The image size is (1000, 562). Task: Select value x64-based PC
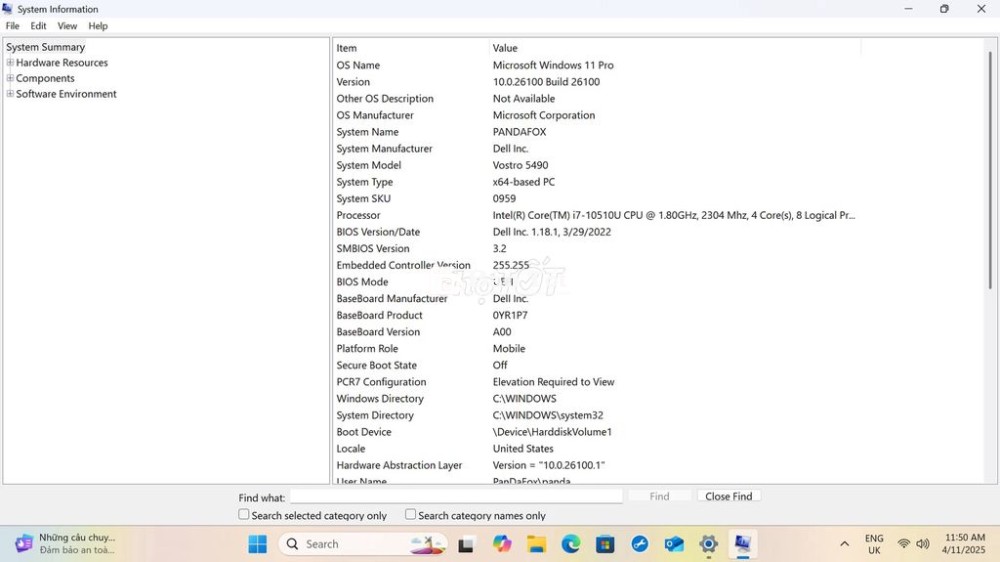(x=524, y=182)
